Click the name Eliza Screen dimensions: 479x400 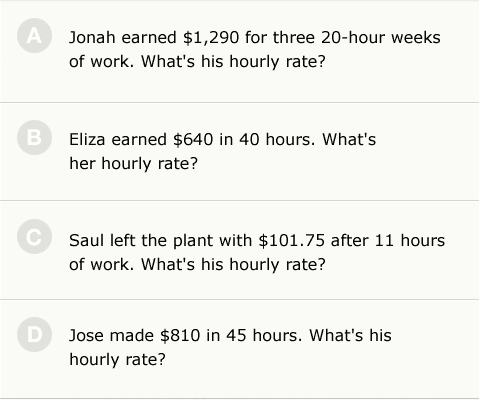pyautogui.click(x=87, y=139)
